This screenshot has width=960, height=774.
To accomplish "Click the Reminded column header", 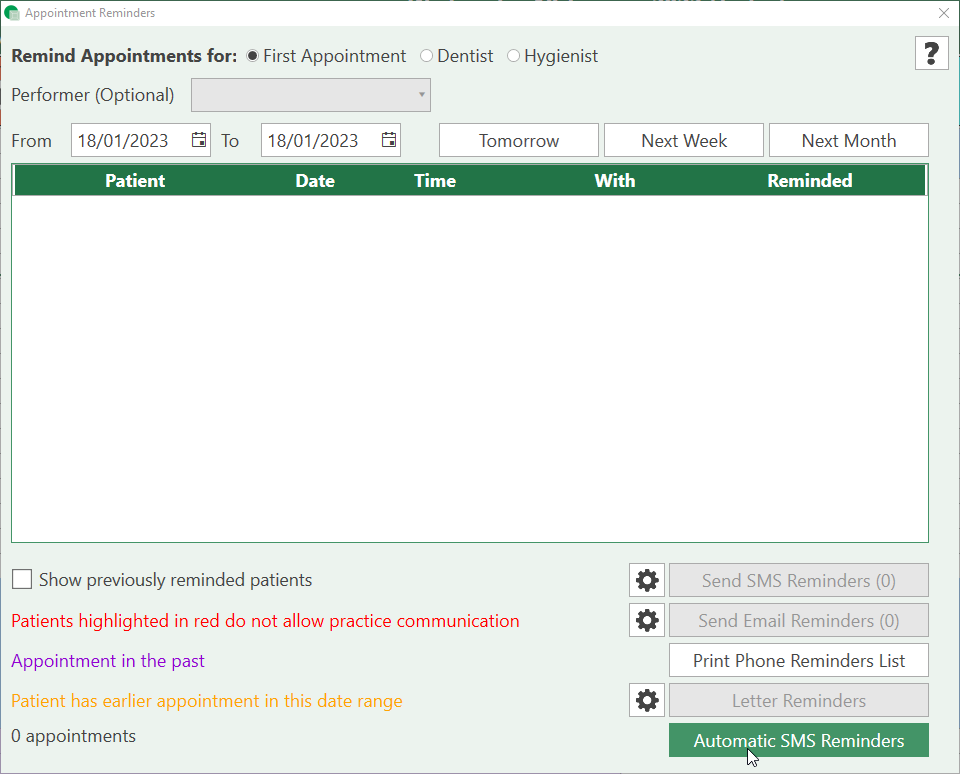I will pos(809,181).
